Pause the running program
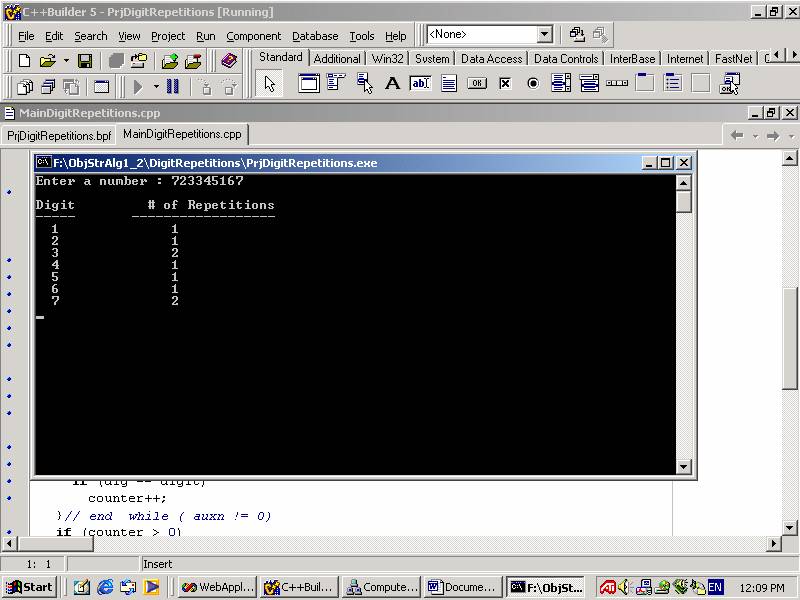 coord(173,87)
